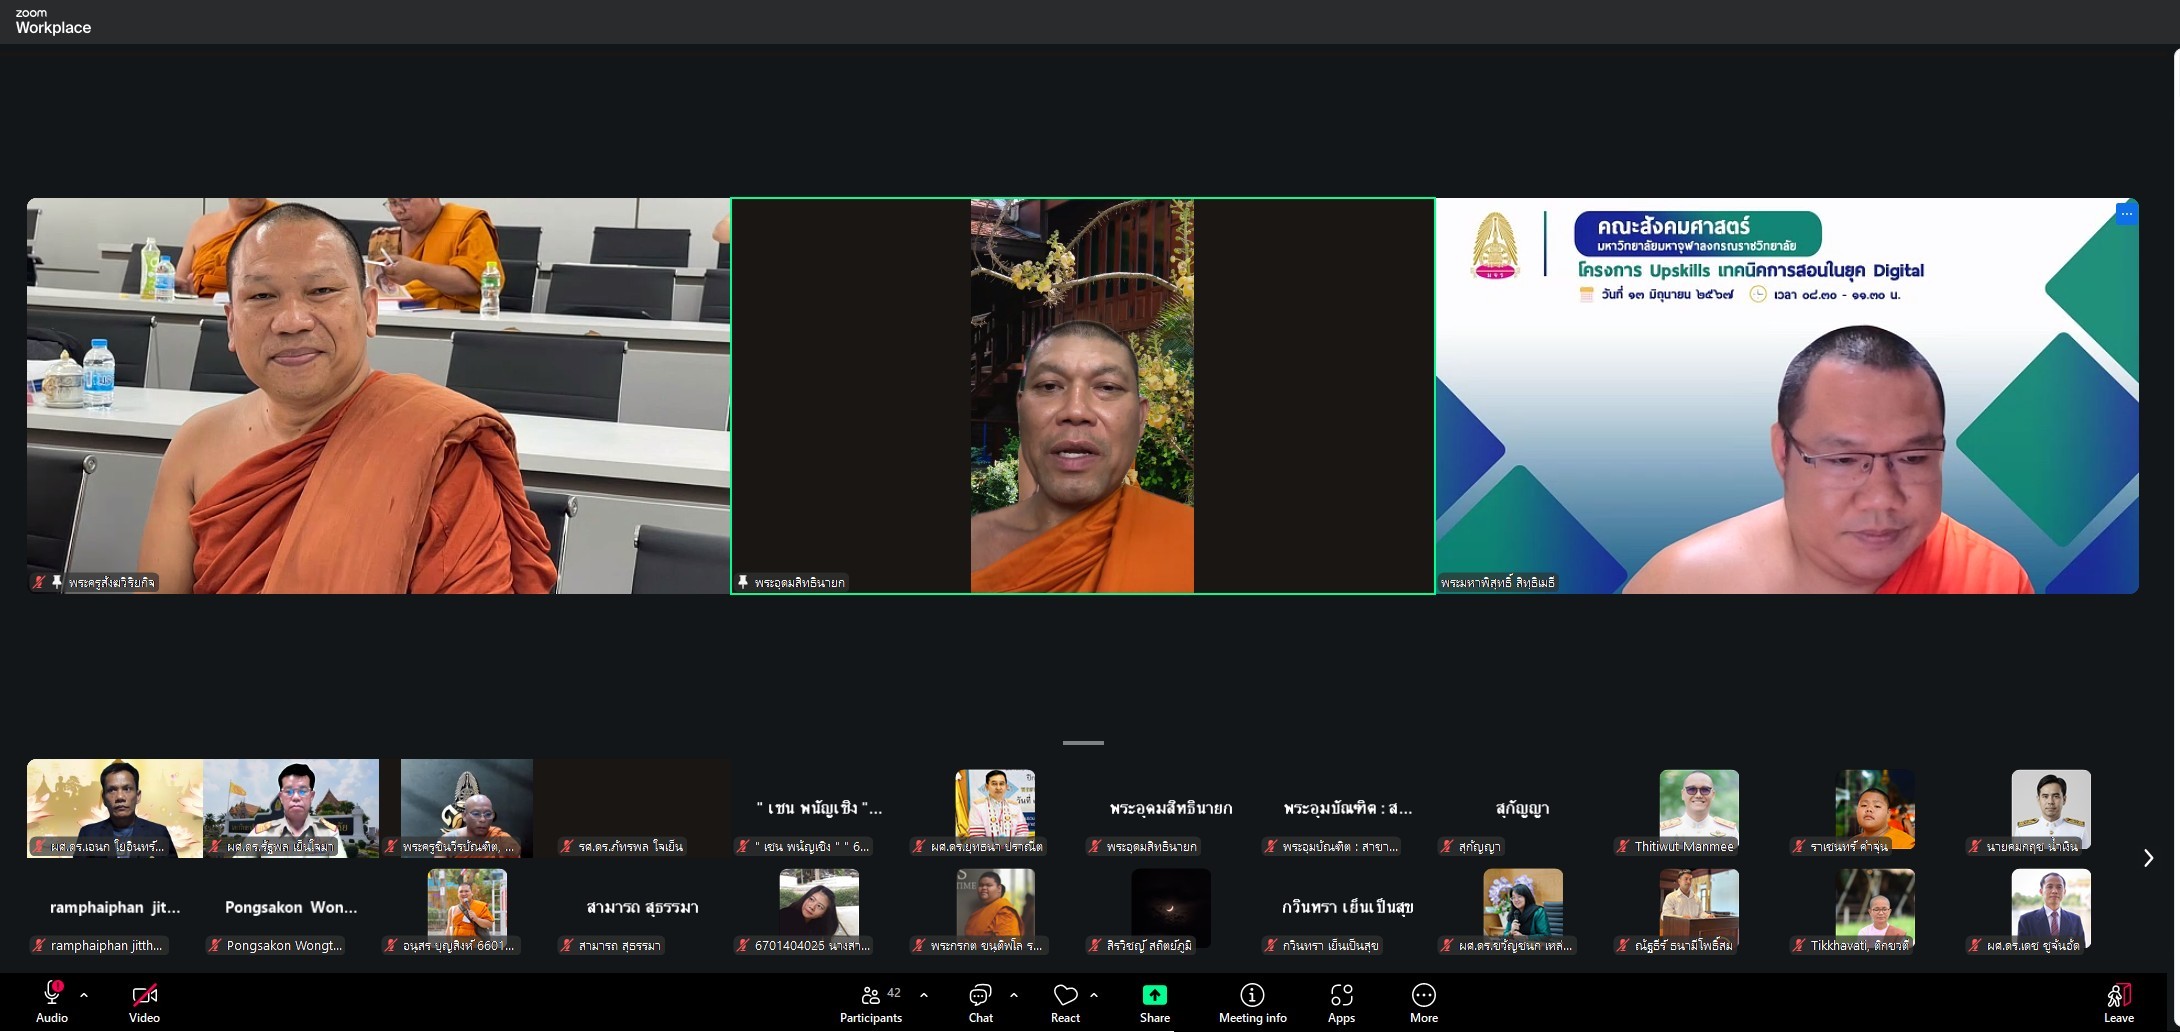
Task: Click the active speaker's center video tile
Action: click(1082, 396)
